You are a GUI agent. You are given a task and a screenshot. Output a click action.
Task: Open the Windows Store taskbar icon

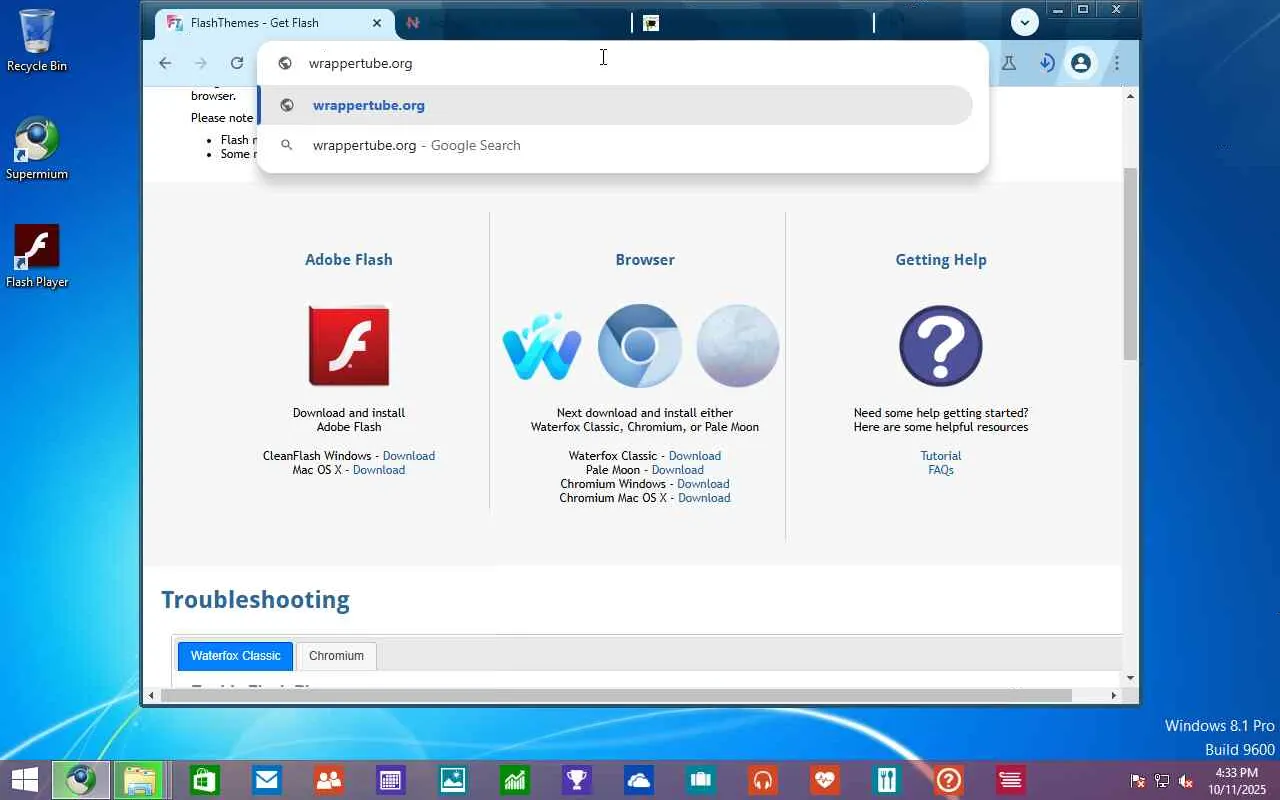(205, 780)
